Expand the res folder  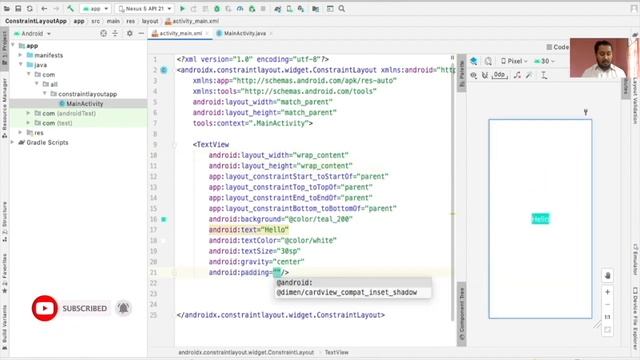click(x=20, y=133)
